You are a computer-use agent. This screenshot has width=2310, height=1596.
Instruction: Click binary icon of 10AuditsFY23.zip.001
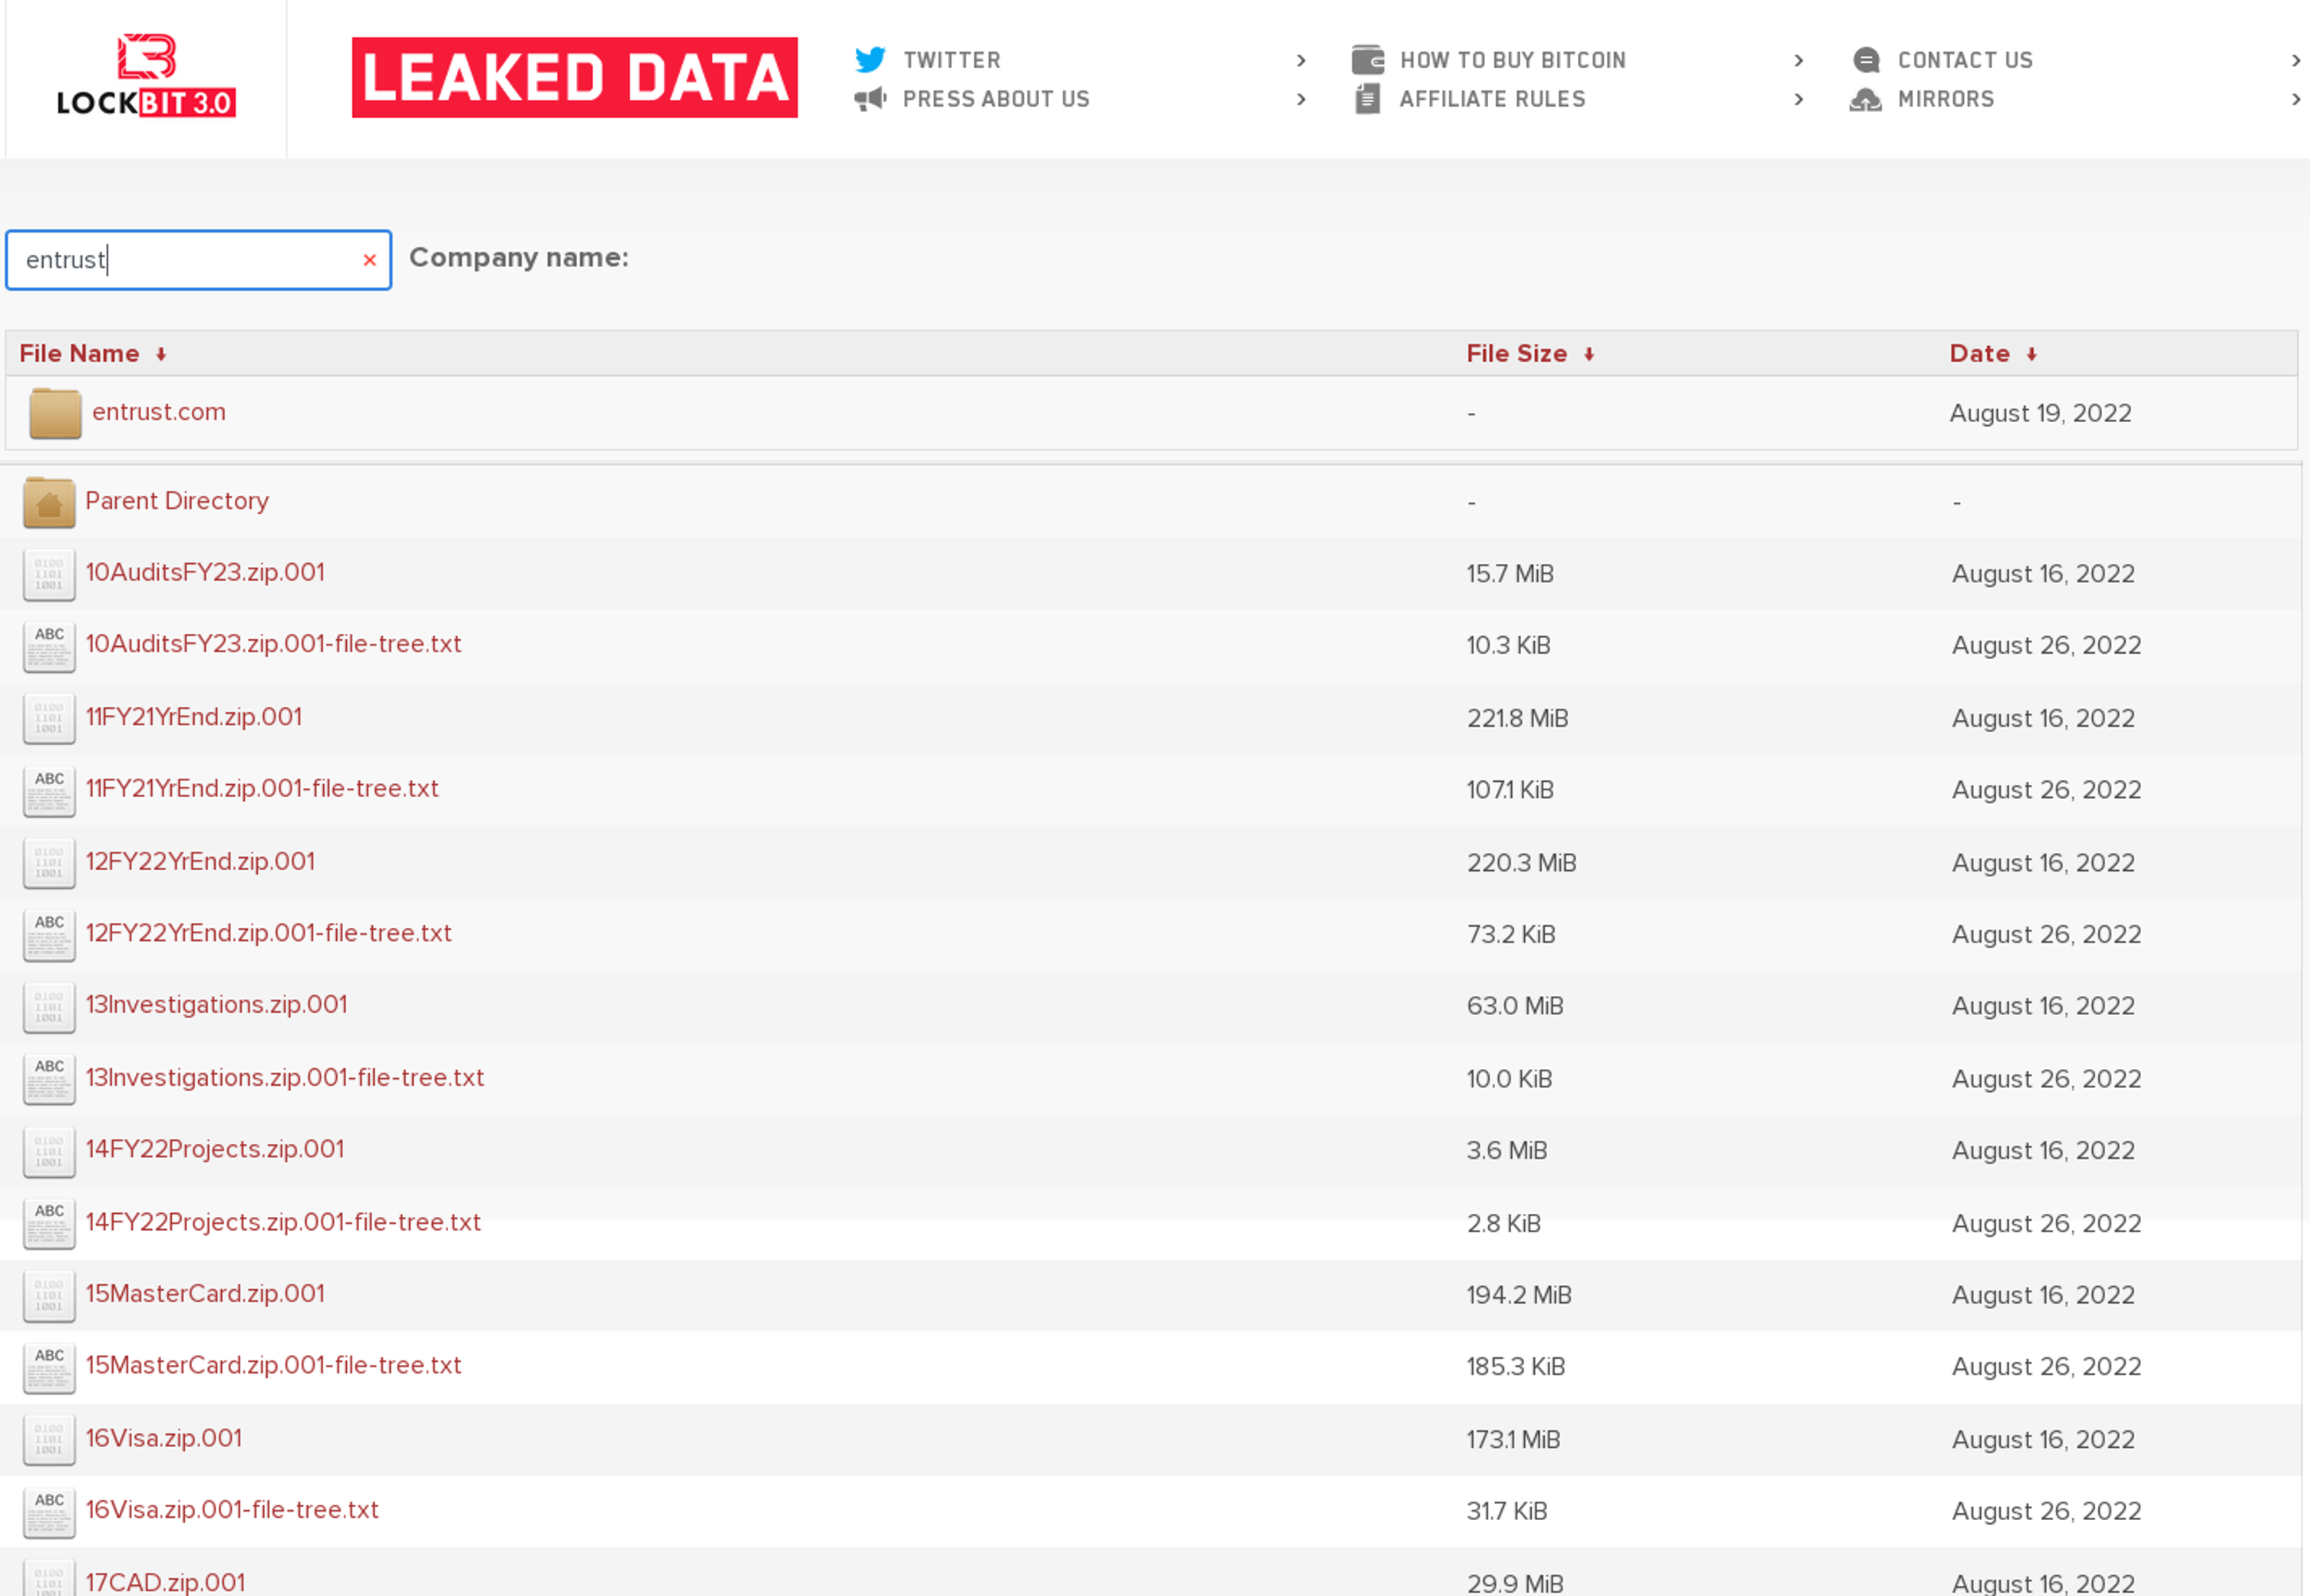pos(49,575)
